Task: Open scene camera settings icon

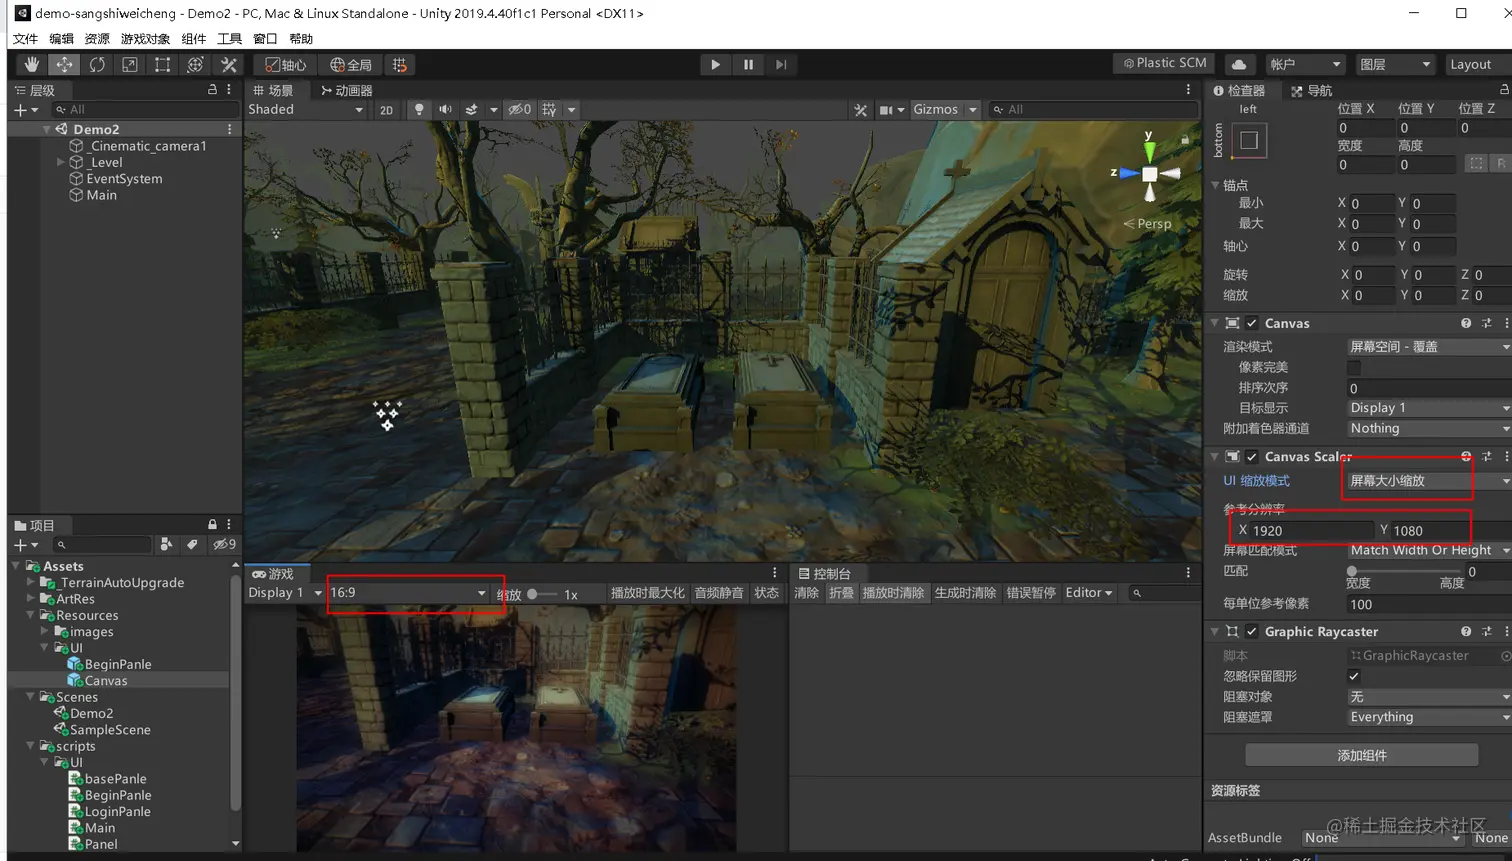Action: (x=886, y=110)
